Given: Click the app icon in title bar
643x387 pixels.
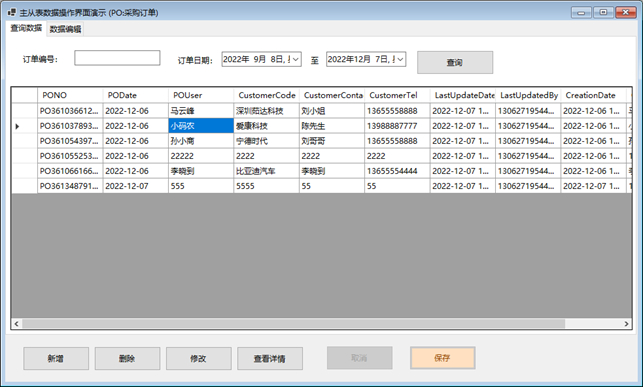Looking at the screenshot, I should tap(11, 12).
